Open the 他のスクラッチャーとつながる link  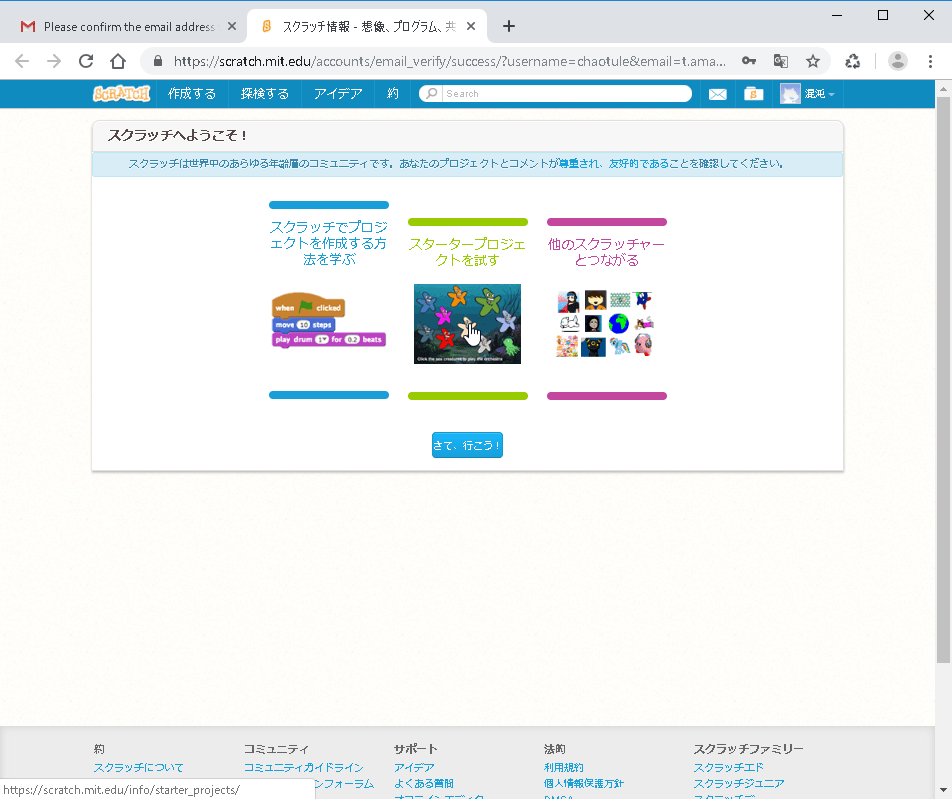607,252
